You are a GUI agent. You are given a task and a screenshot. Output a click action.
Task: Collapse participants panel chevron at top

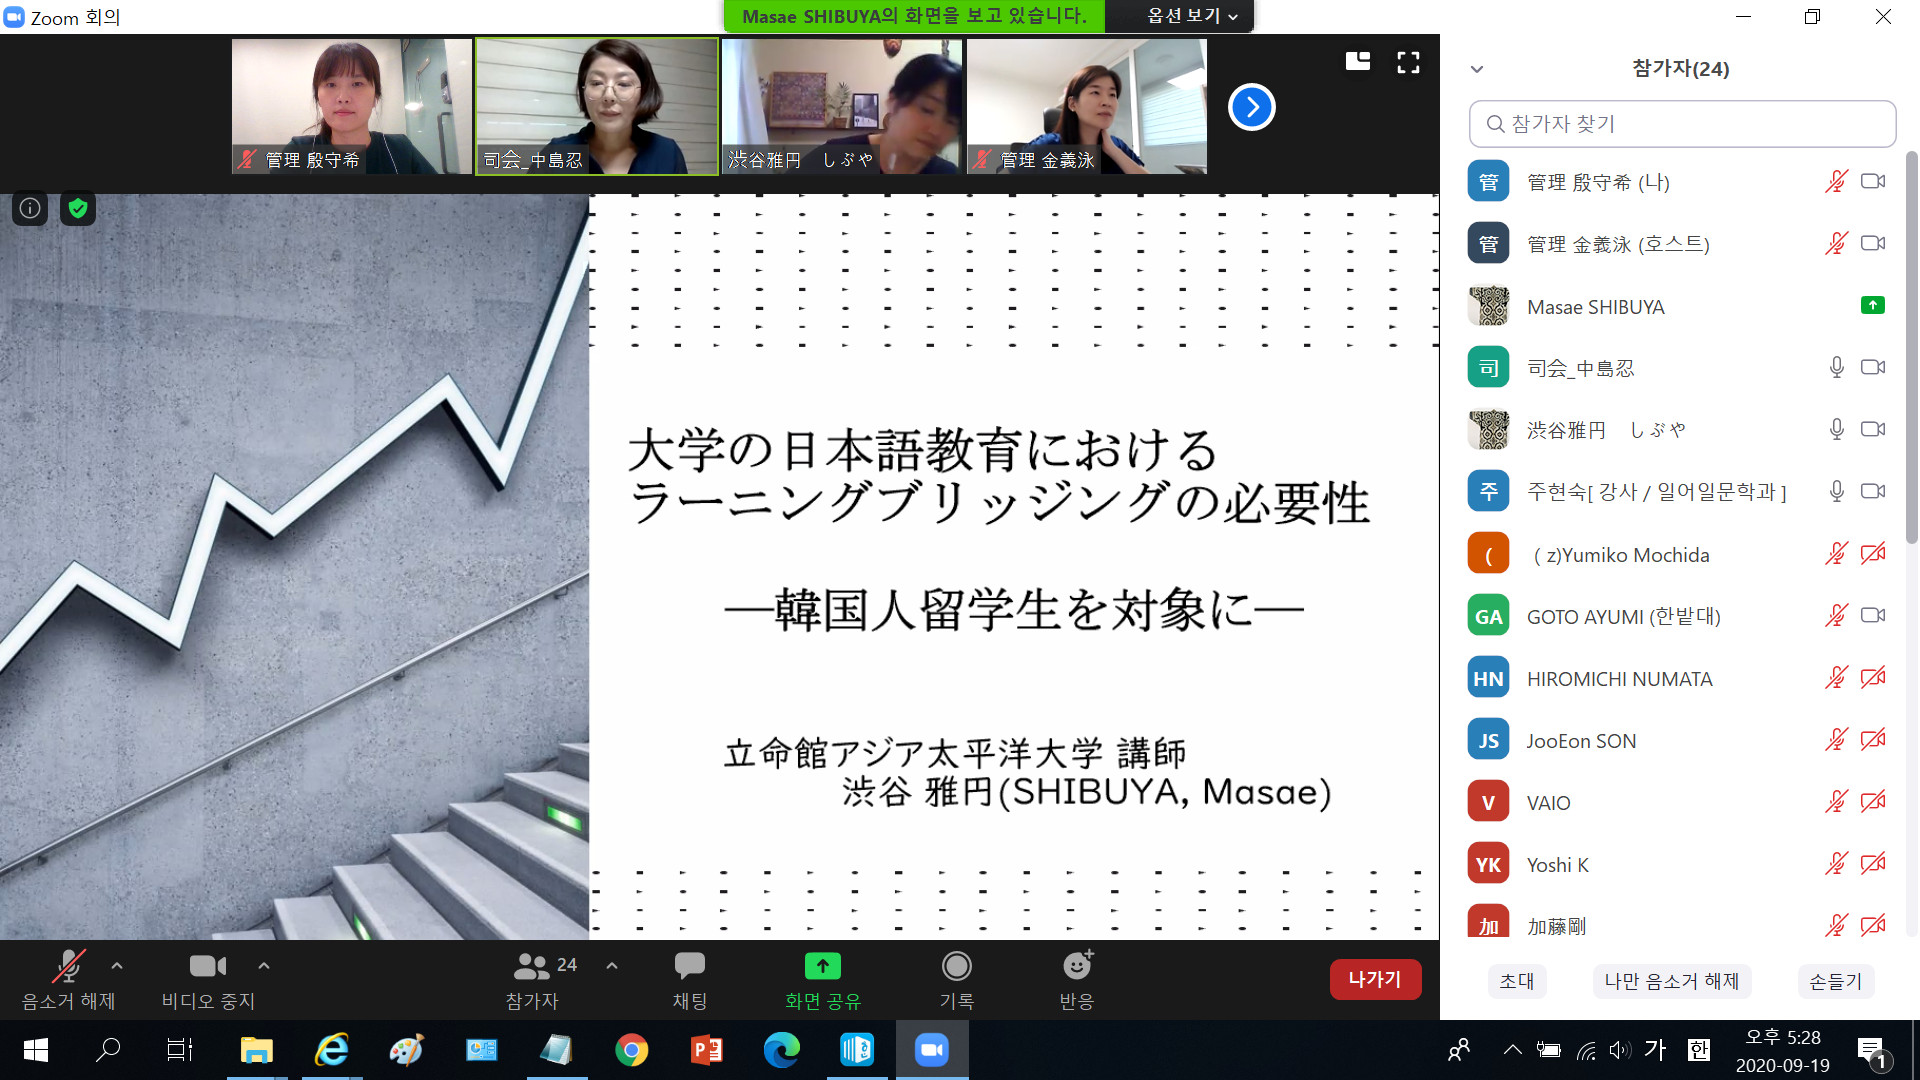pyautogui.click(x=1477, y=69)
